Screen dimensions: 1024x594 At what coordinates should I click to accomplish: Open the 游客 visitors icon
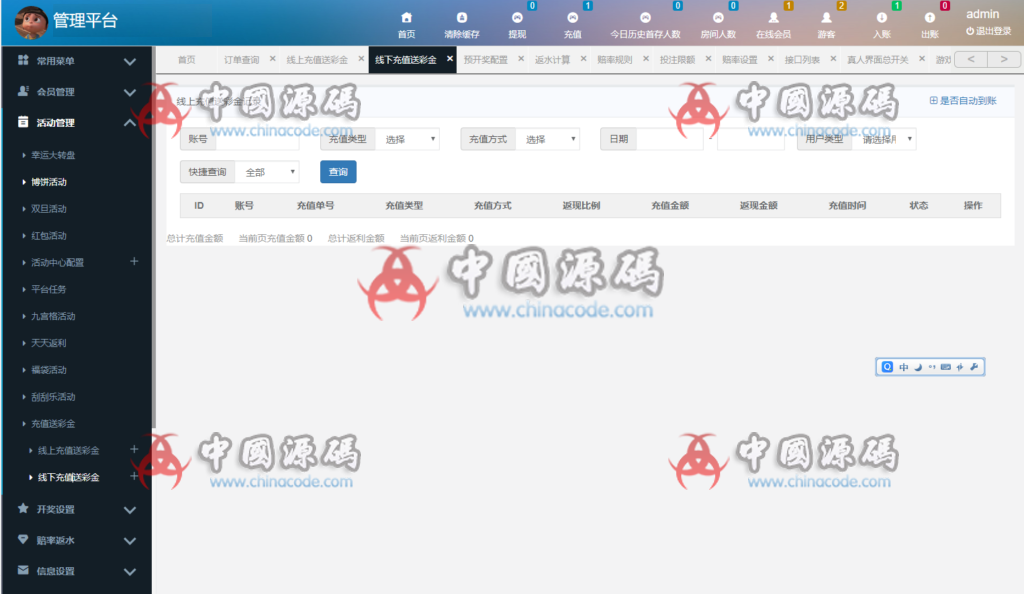(826, 18)
